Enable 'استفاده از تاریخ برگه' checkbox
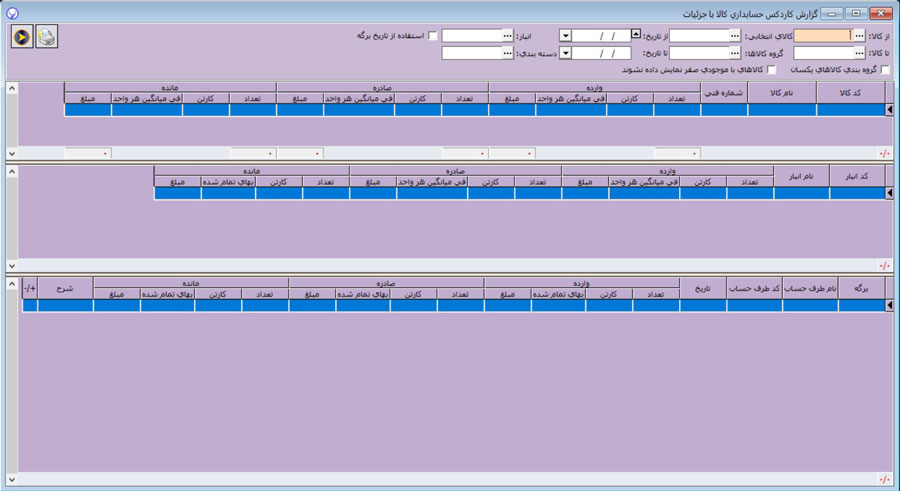 tap(432, 36)
